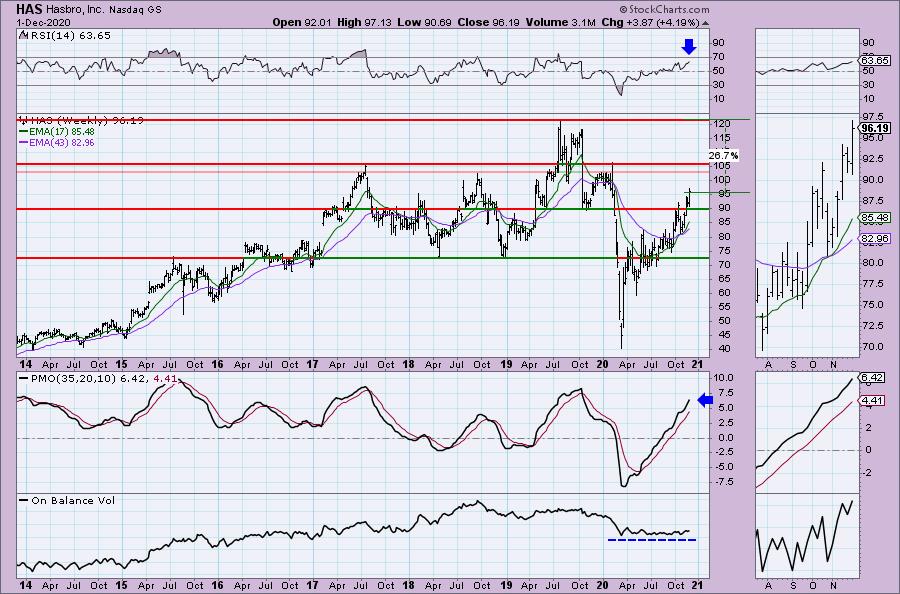Click the 6.42 PMO tag in zoom panel
The image size is (900, 594).
coord(872,378)
